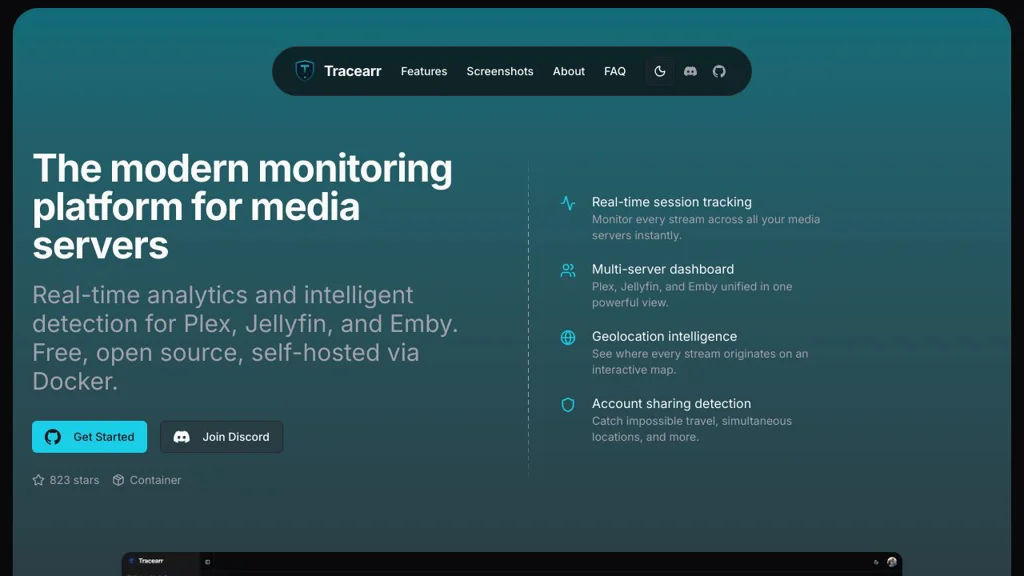Click the subtitle 'Real-time analytics and intelligent detection'
The image size is (1024, 576).
pos(245,338)
